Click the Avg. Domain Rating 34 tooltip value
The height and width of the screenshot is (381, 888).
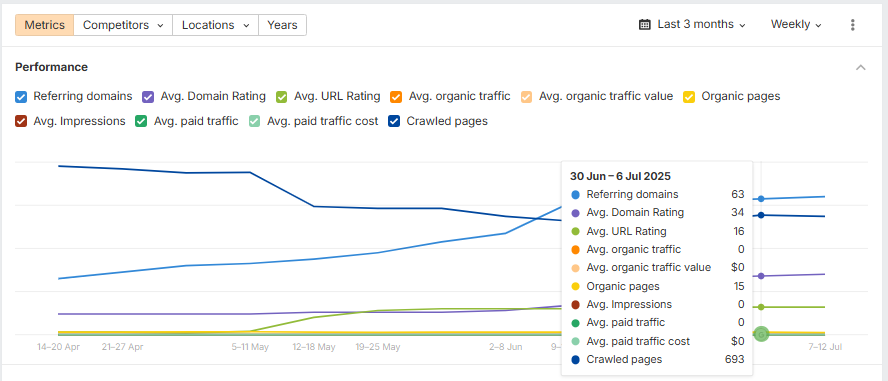coord(737,213)
